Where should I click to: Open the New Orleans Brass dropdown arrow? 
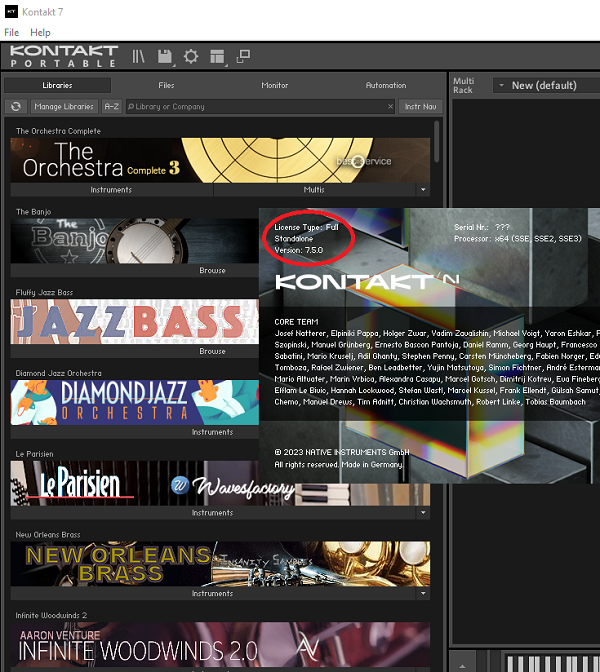(423, 593)
